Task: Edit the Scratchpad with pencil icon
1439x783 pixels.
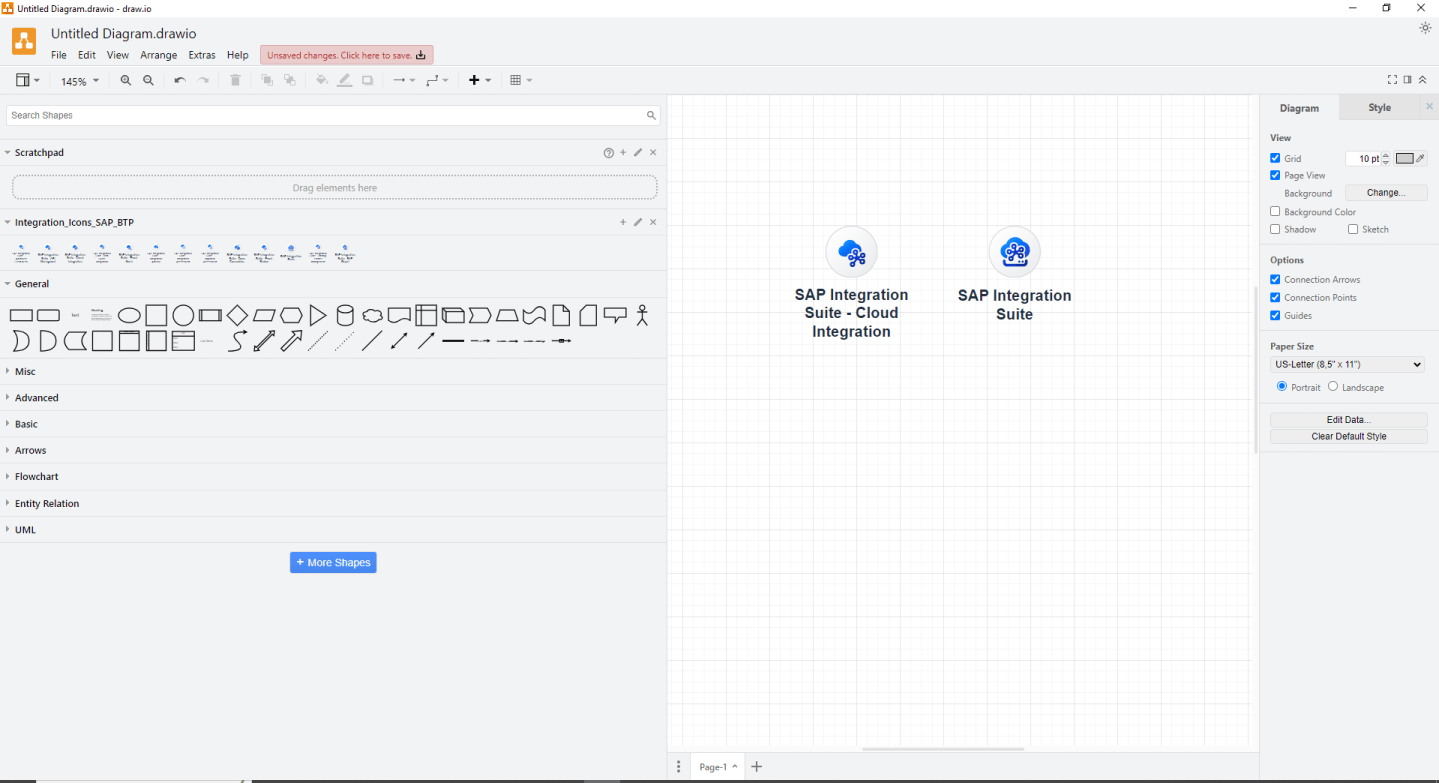Action: coord(638,153)
